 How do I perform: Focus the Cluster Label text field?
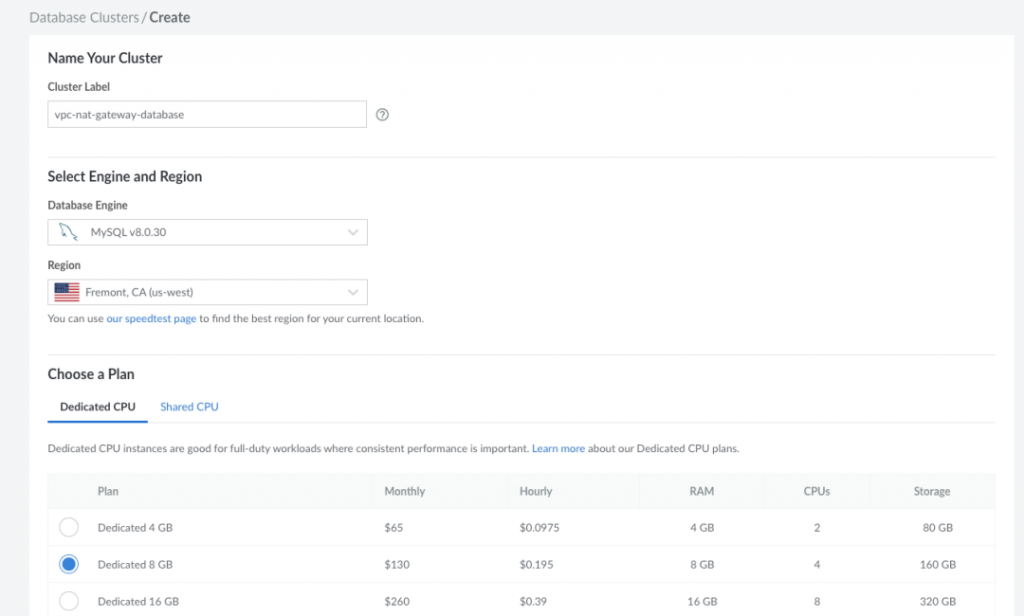(207, 114)
